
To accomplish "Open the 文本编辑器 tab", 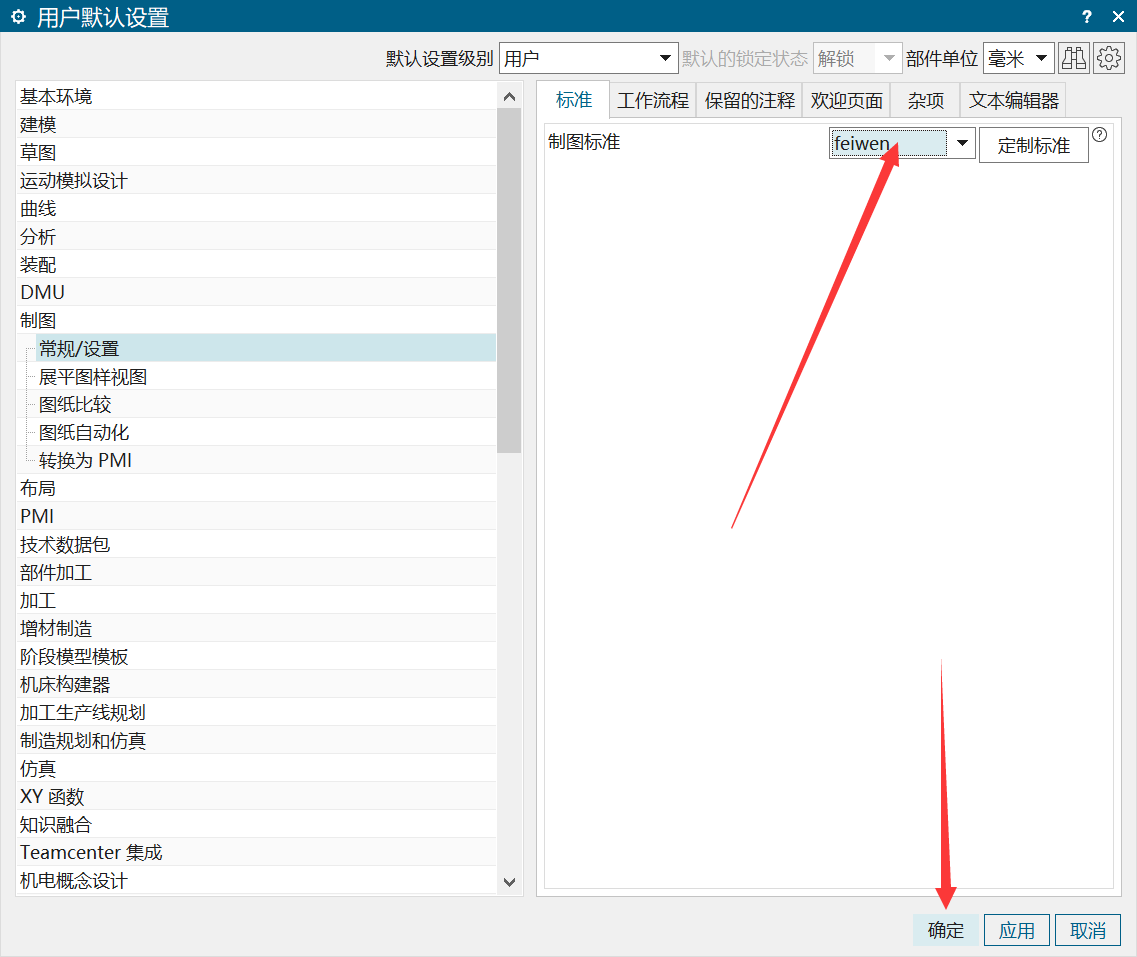I will [x=1014, y=101].
